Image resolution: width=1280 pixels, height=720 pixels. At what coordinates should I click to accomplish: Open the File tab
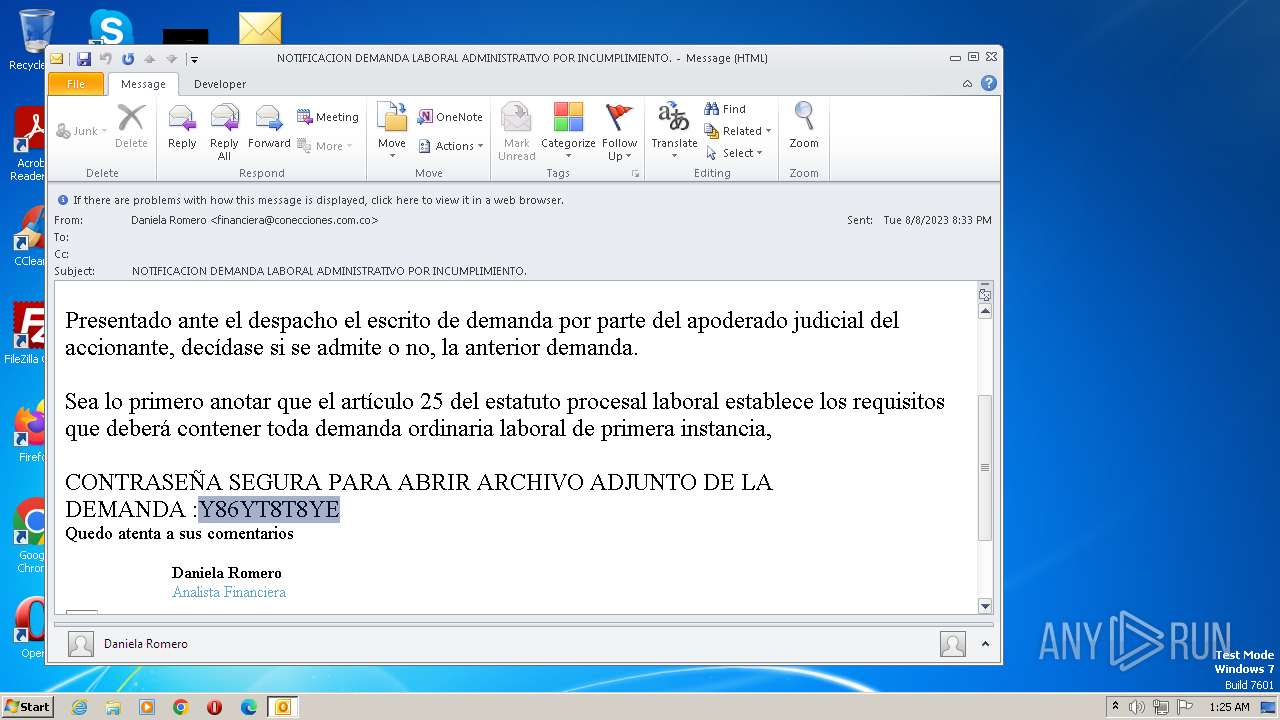point(76,84)
